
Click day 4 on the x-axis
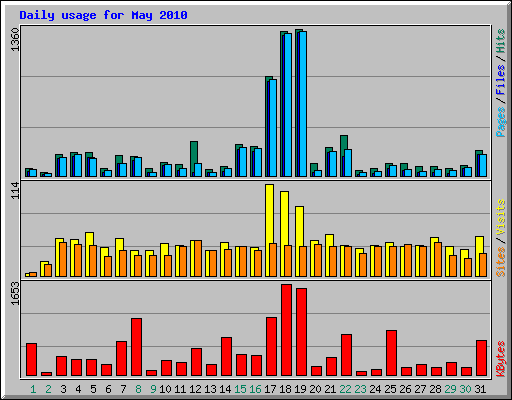coord(78,389)
